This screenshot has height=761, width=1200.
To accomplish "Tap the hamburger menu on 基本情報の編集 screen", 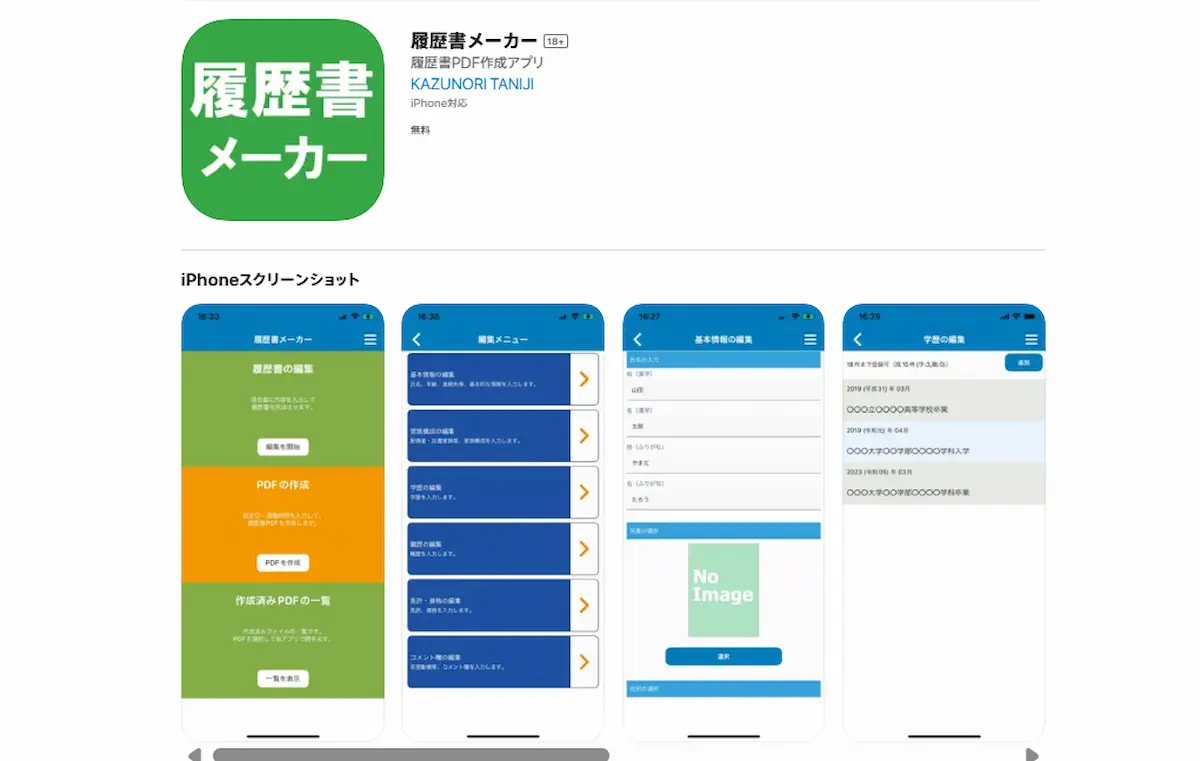I will pyautogui.click(x=810, y=338).
